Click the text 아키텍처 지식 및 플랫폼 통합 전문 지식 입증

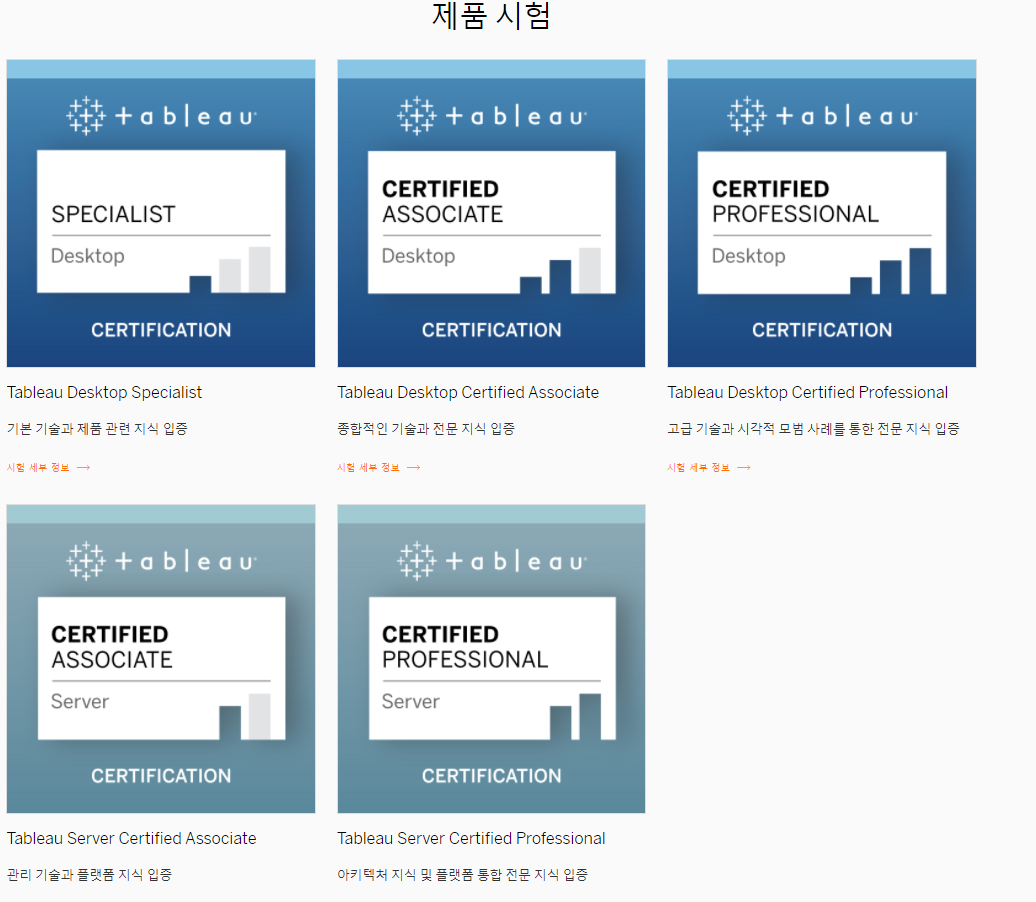point(462,875)
